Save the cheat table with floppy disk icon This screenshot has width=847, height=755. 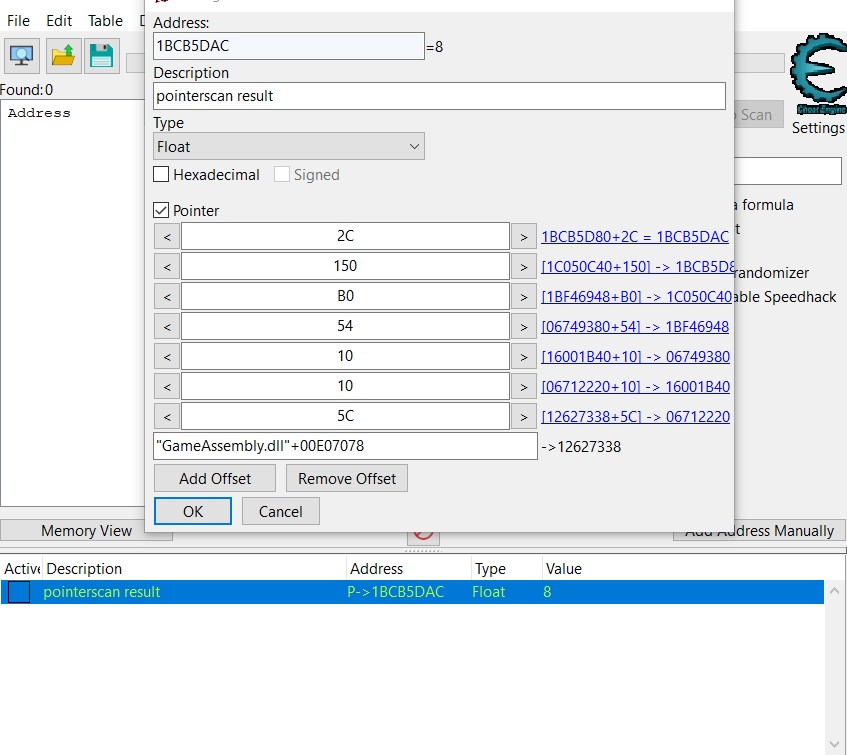pos(101,57)
